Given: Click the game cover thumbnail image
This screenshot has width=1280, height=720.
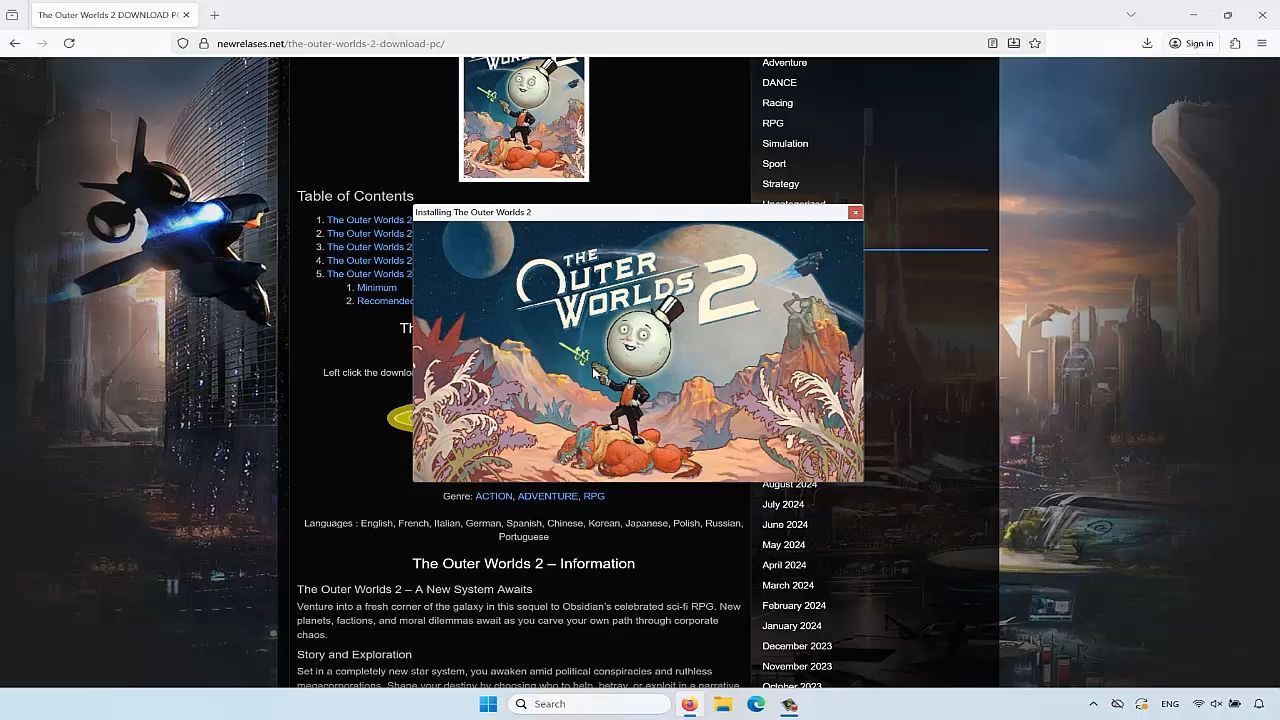Looking at the screenshot, I should (524, 118).
